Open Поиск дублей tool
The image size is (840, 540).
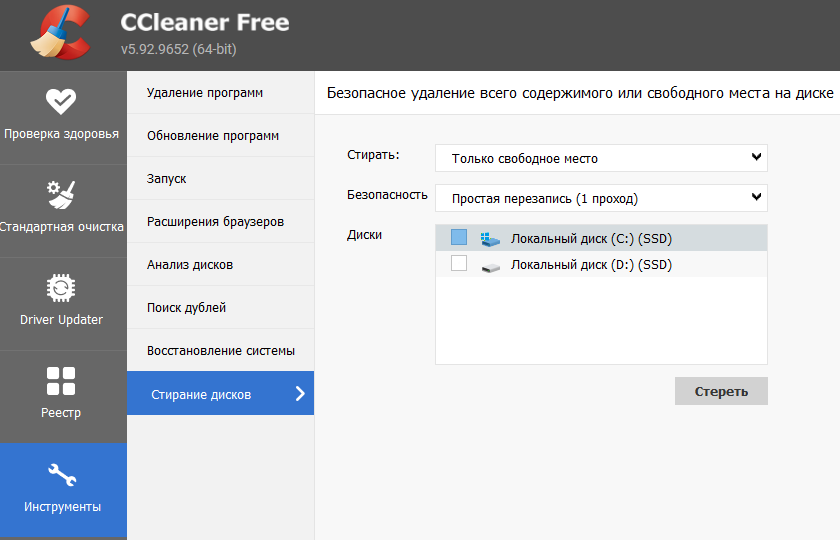(x=220, y=308)
